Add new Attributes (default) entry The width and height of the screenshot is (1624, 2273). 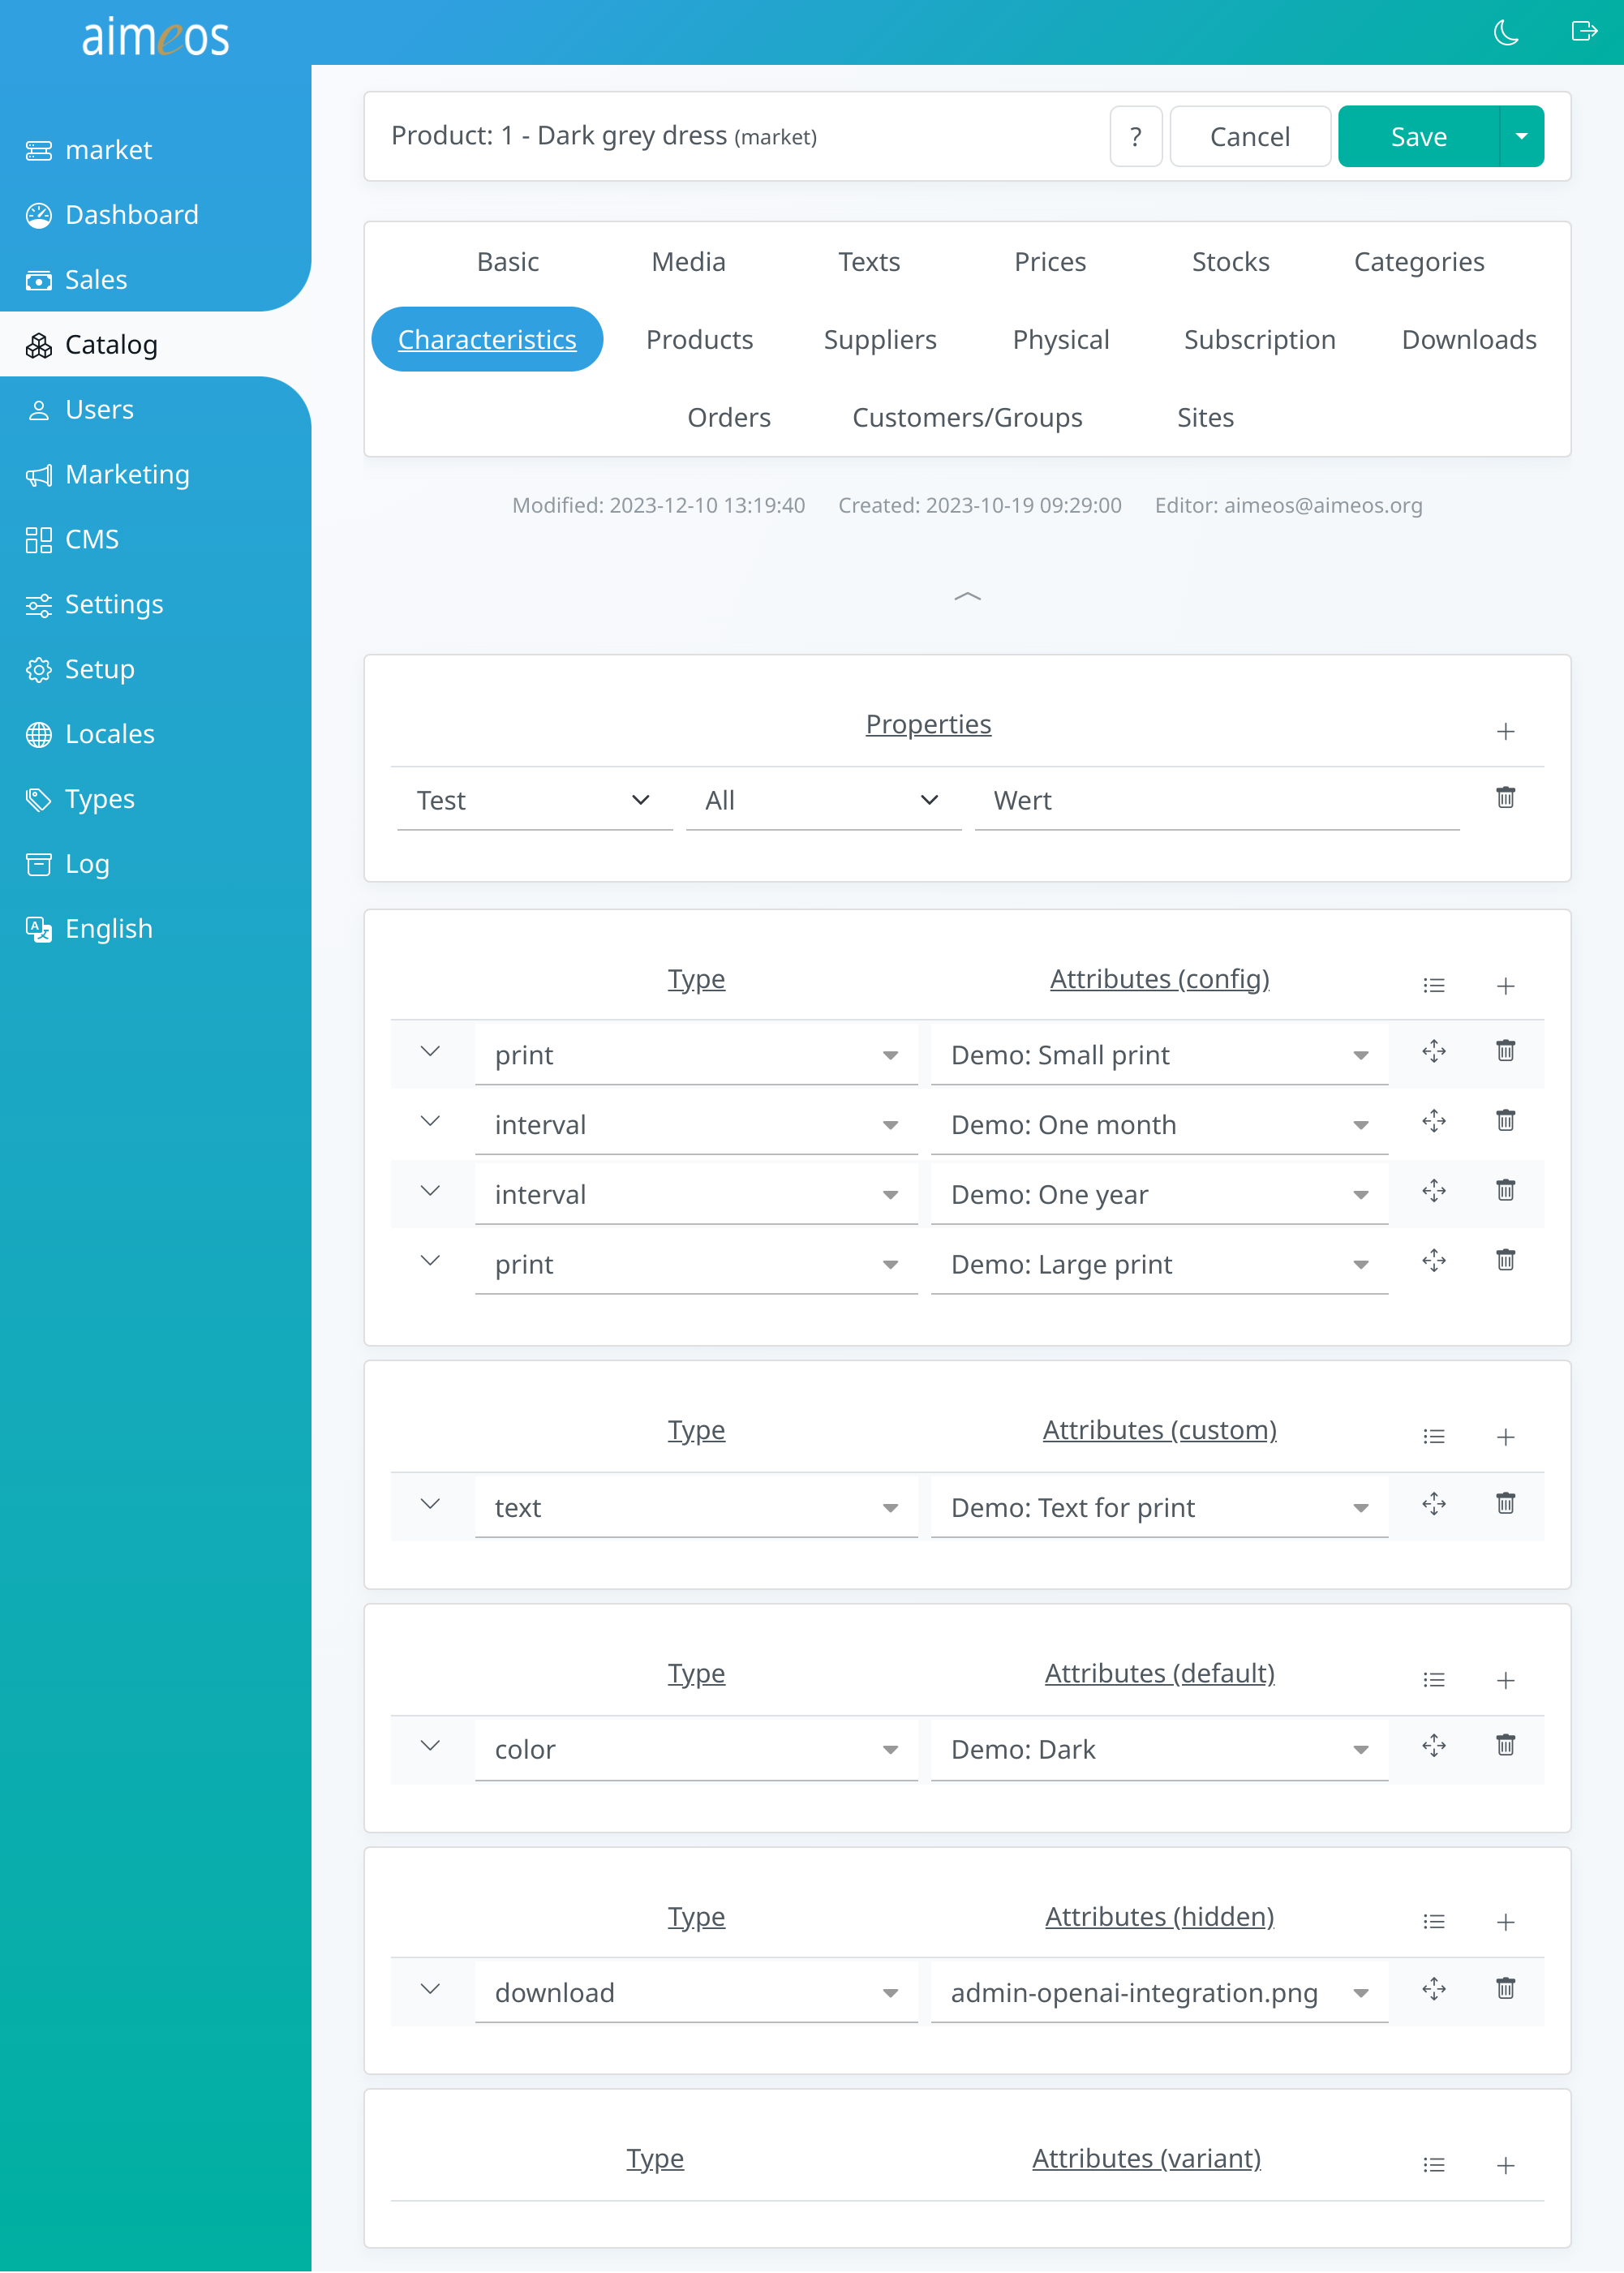tap(1505, 1680)
